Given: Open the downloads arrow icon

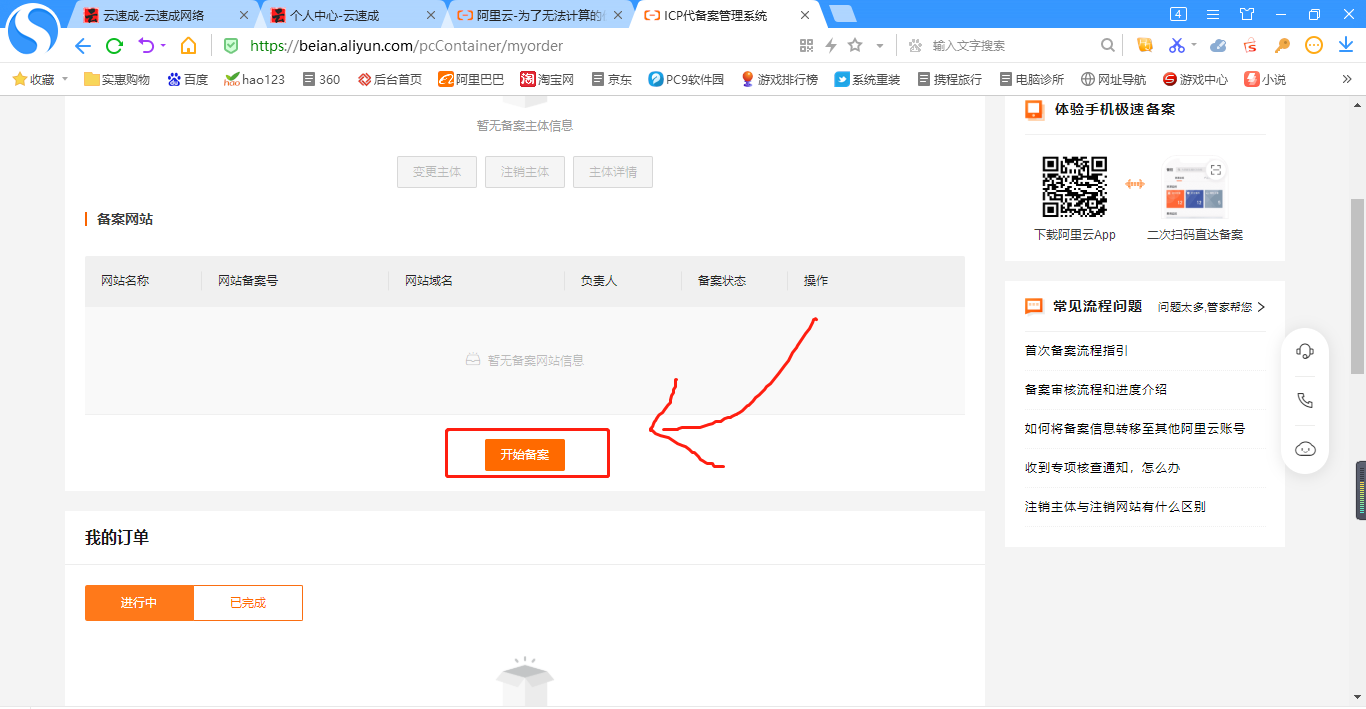Looking at the screenshot, I should coord(1345,45).
